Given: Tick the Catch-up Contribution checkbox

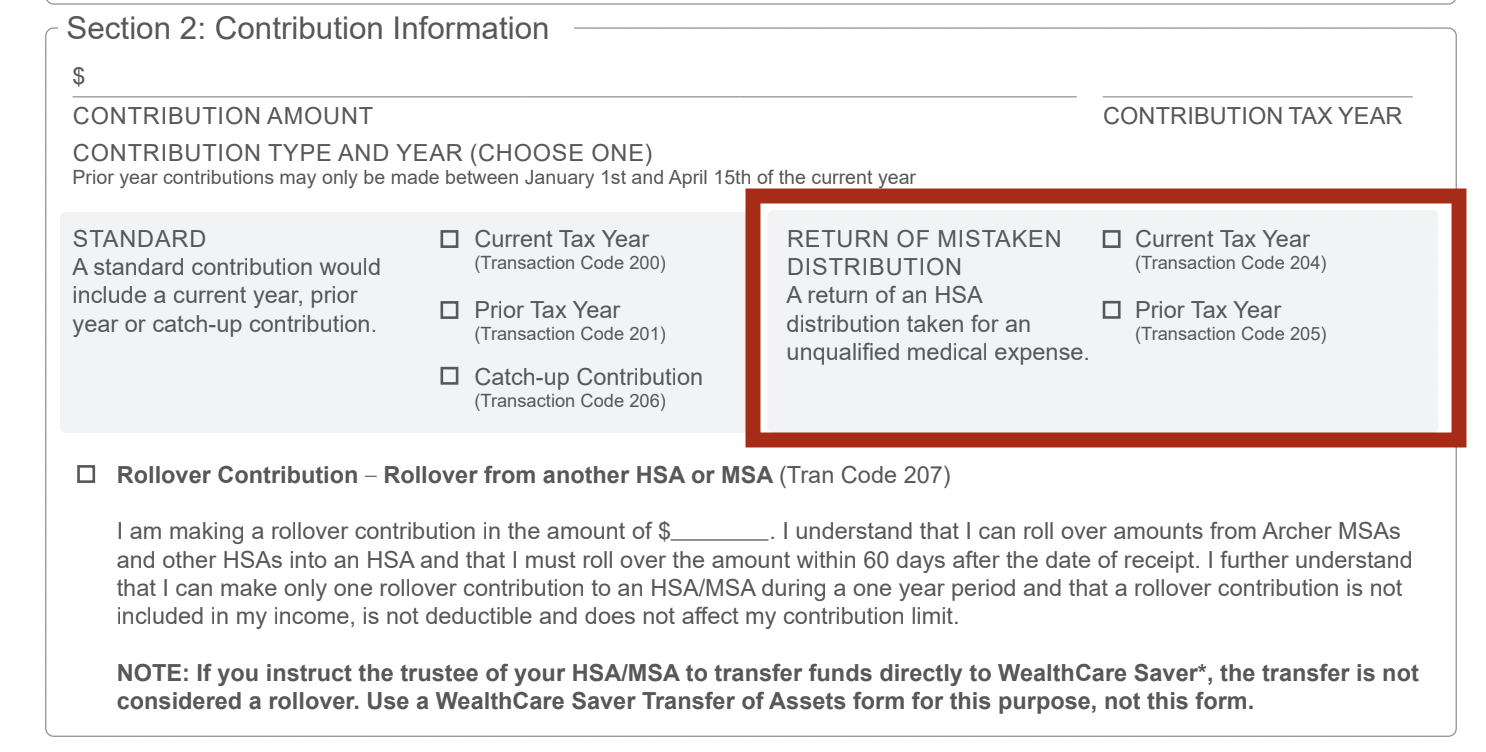Looking at the screenshot, I should [x=450, y=377].
